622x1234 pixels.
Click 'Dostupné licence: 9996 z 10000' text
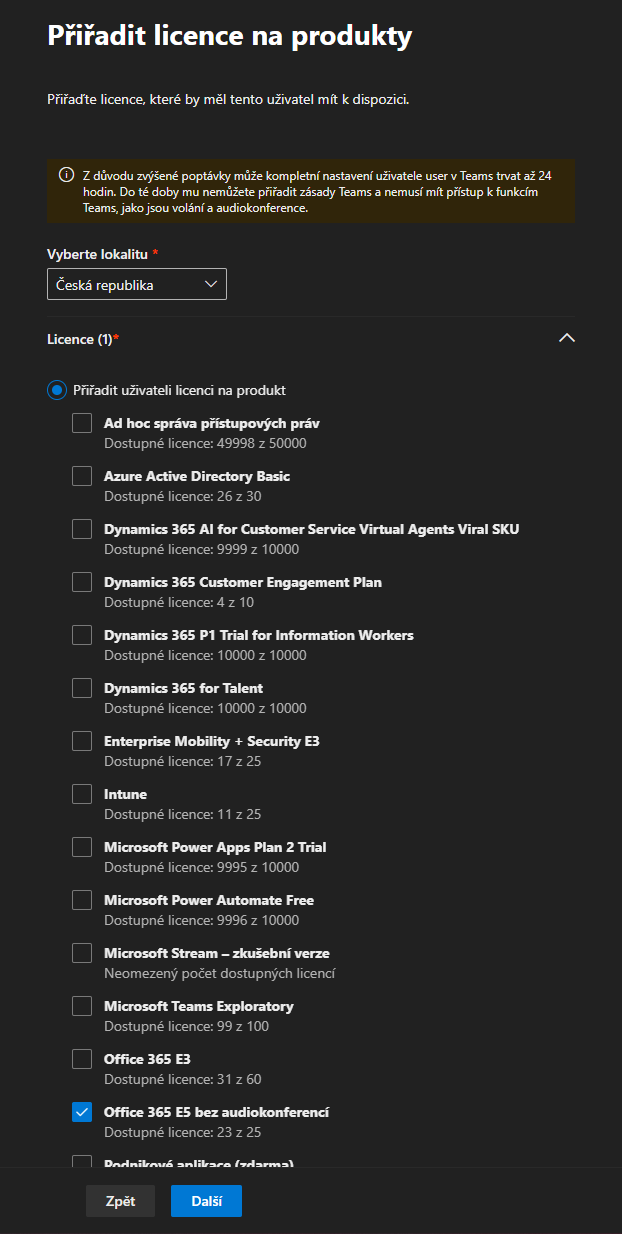pyautogui.click(x=201, y=920)
